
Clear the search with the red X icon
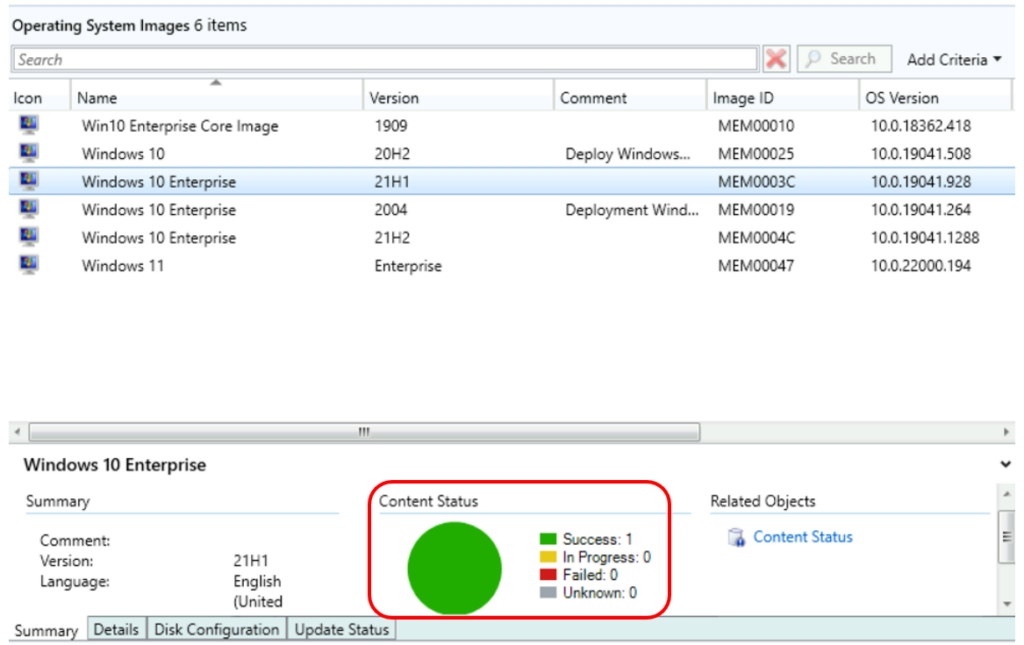pyautogui.click(x=776, y=59)
